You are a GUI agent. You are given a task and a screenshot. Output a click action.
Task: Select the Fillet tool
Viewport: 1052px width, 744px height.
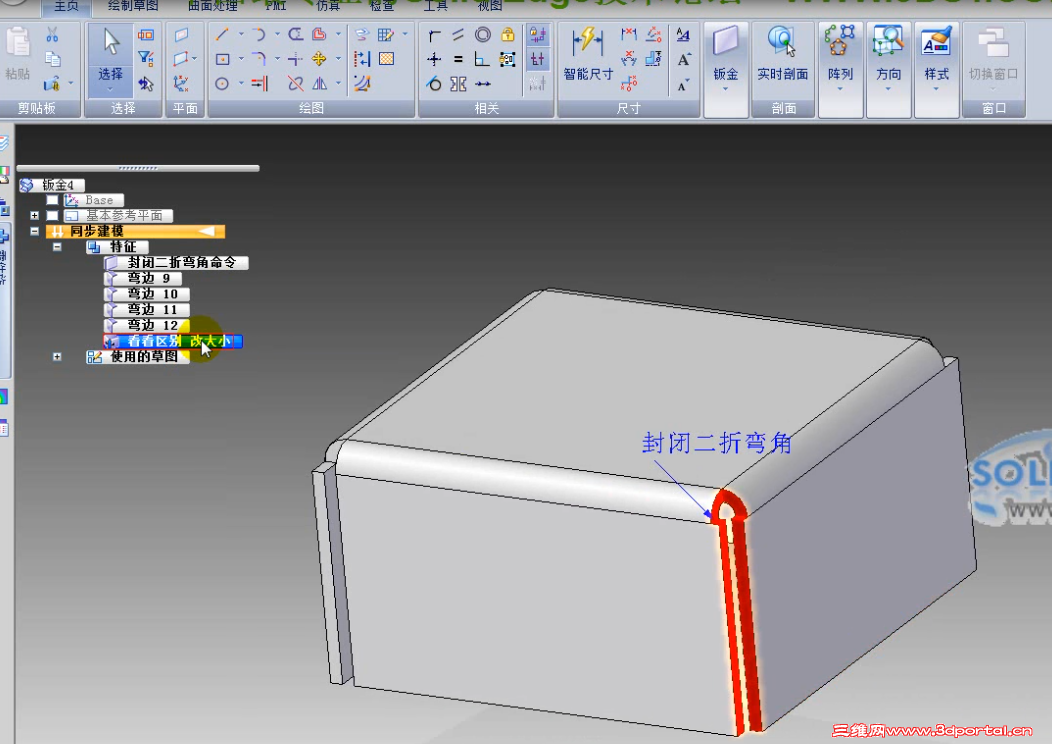click(260, 59)
